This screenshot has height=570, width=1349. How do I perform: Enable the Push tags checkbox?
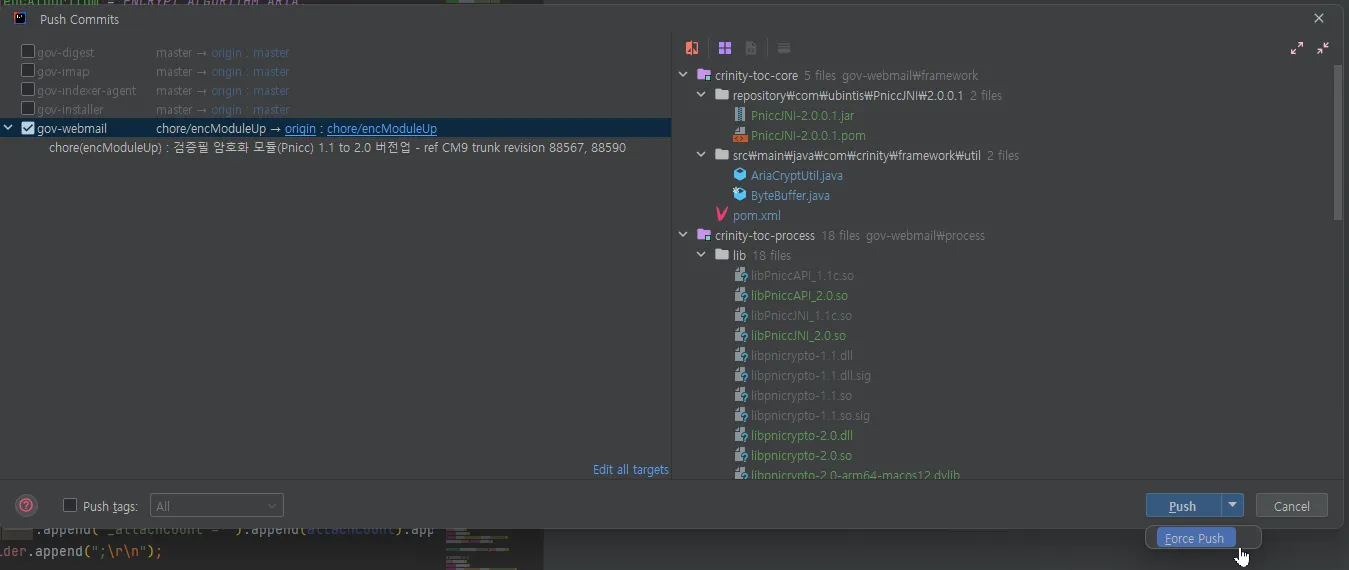point(70,506)
